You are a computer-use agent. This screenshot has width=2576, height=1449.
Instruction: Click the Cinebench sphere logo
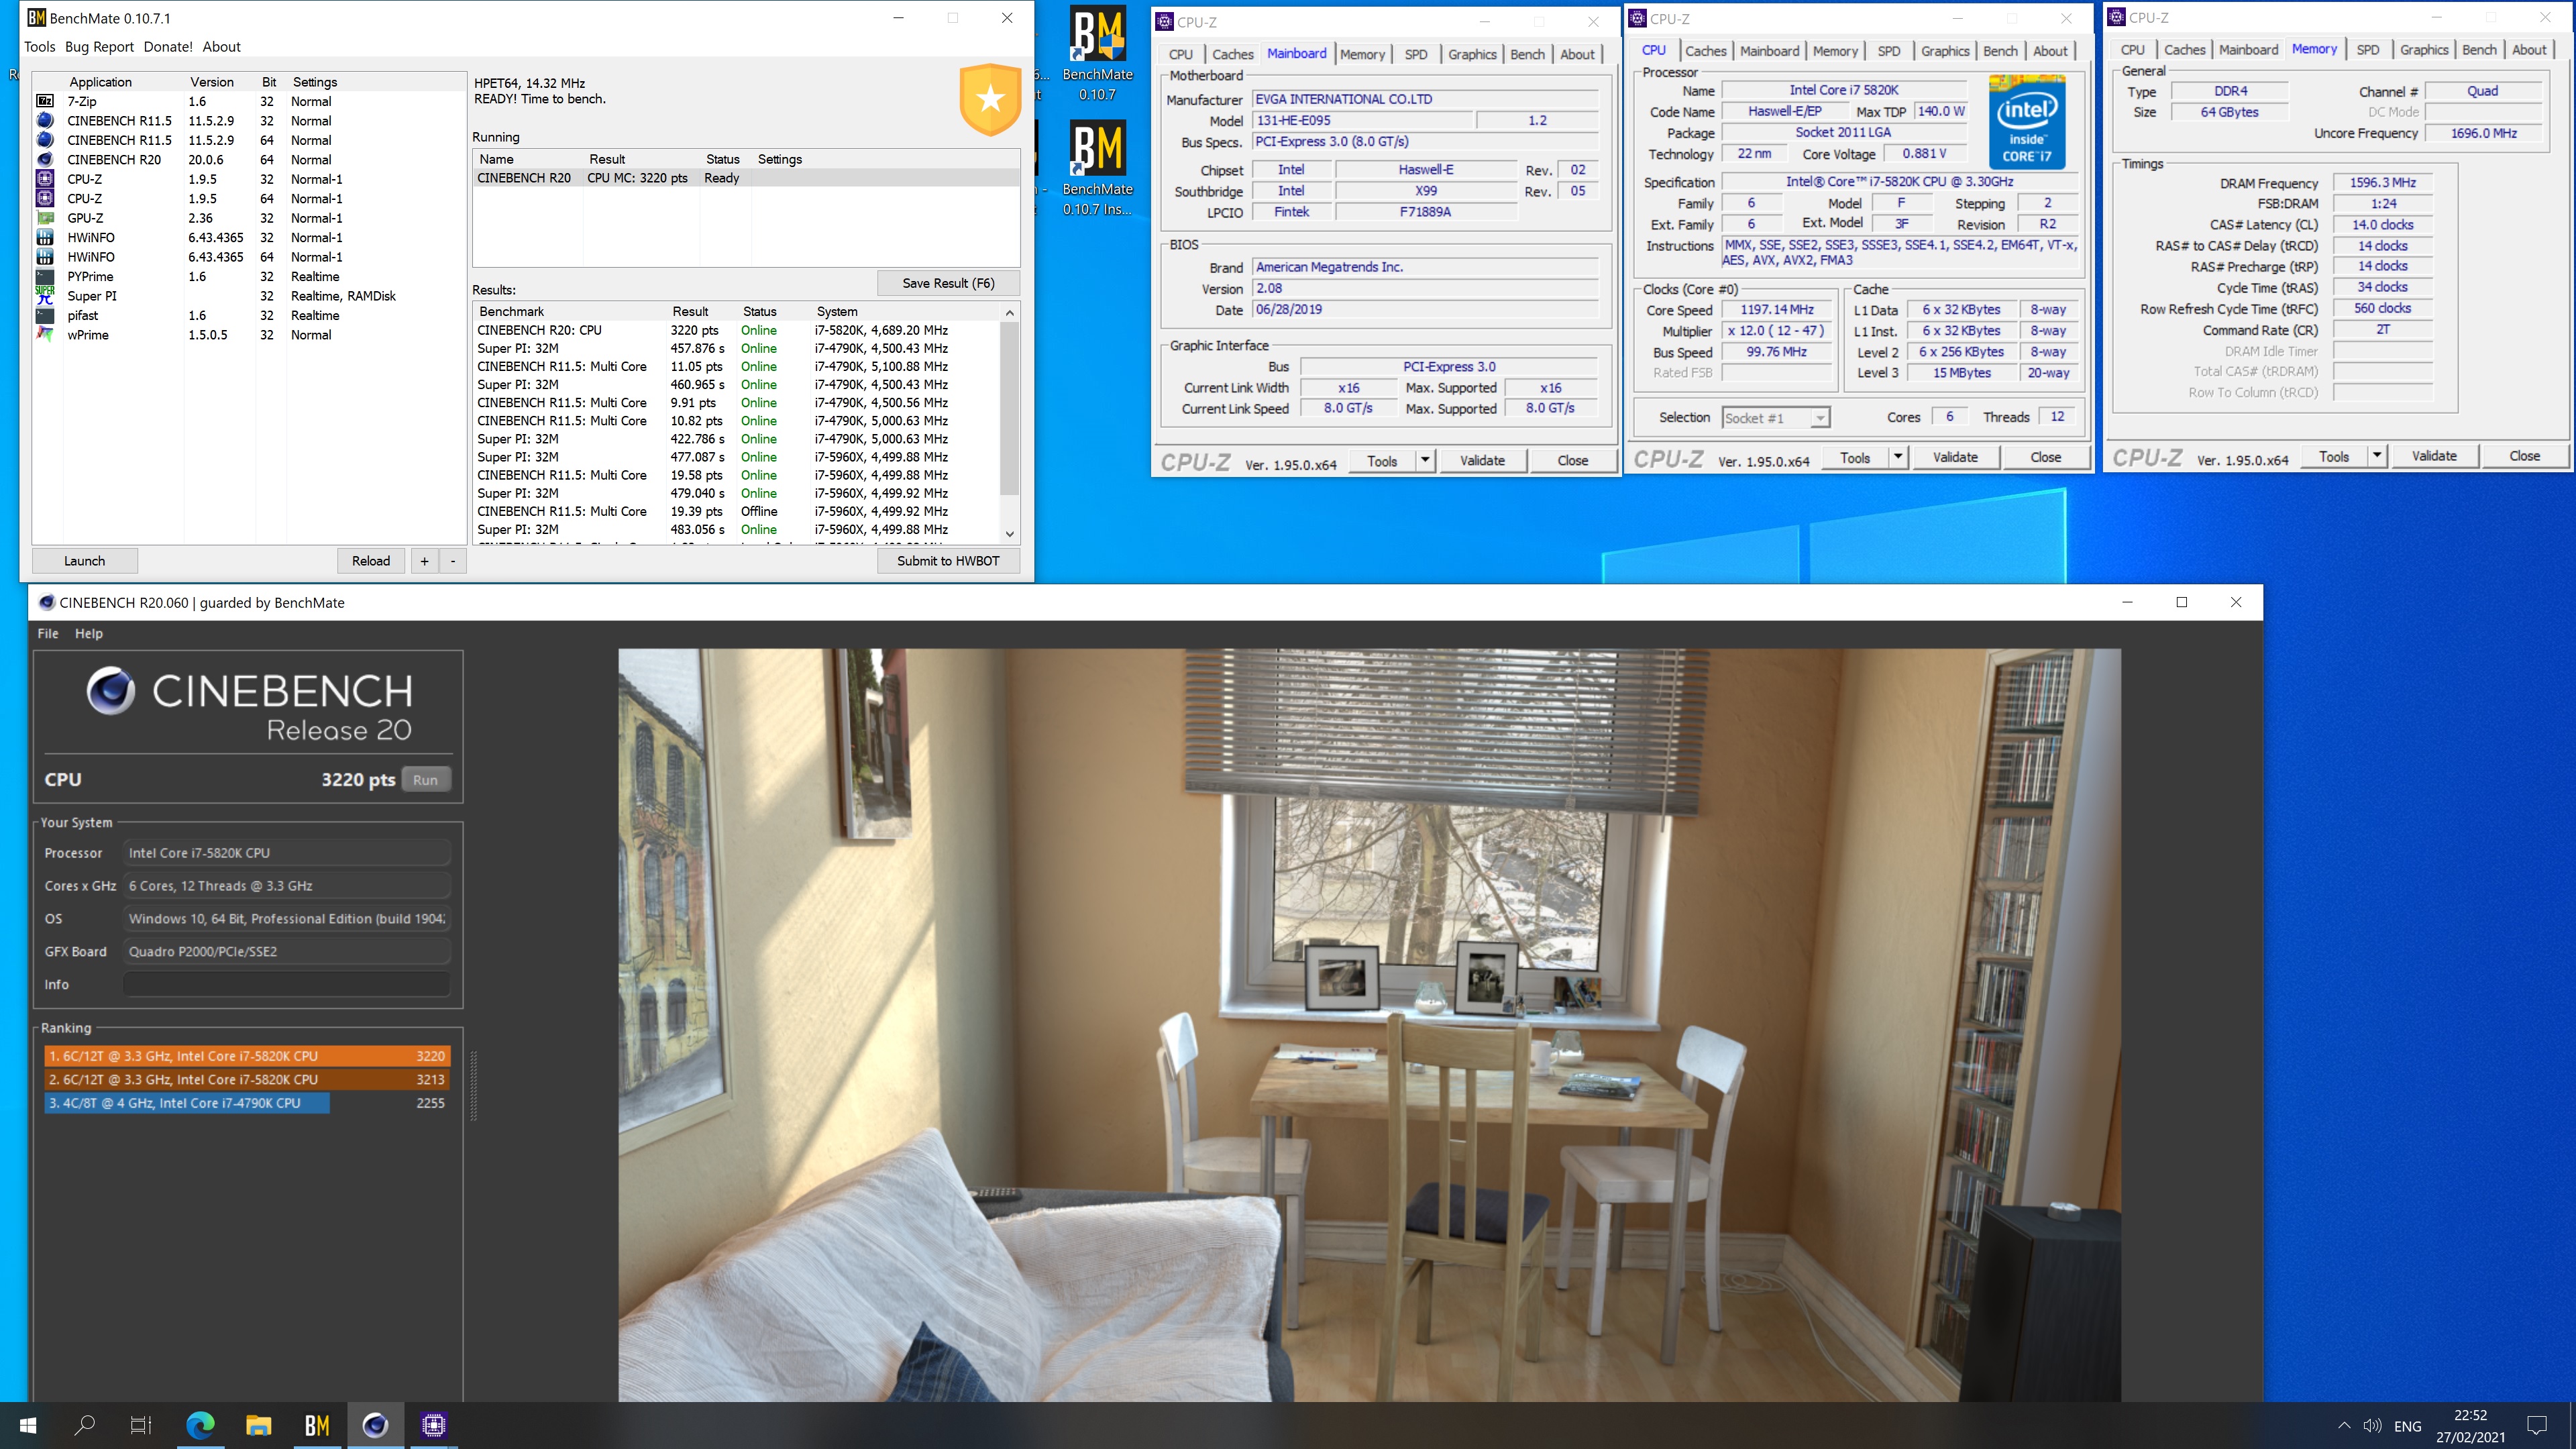point(111,690)
